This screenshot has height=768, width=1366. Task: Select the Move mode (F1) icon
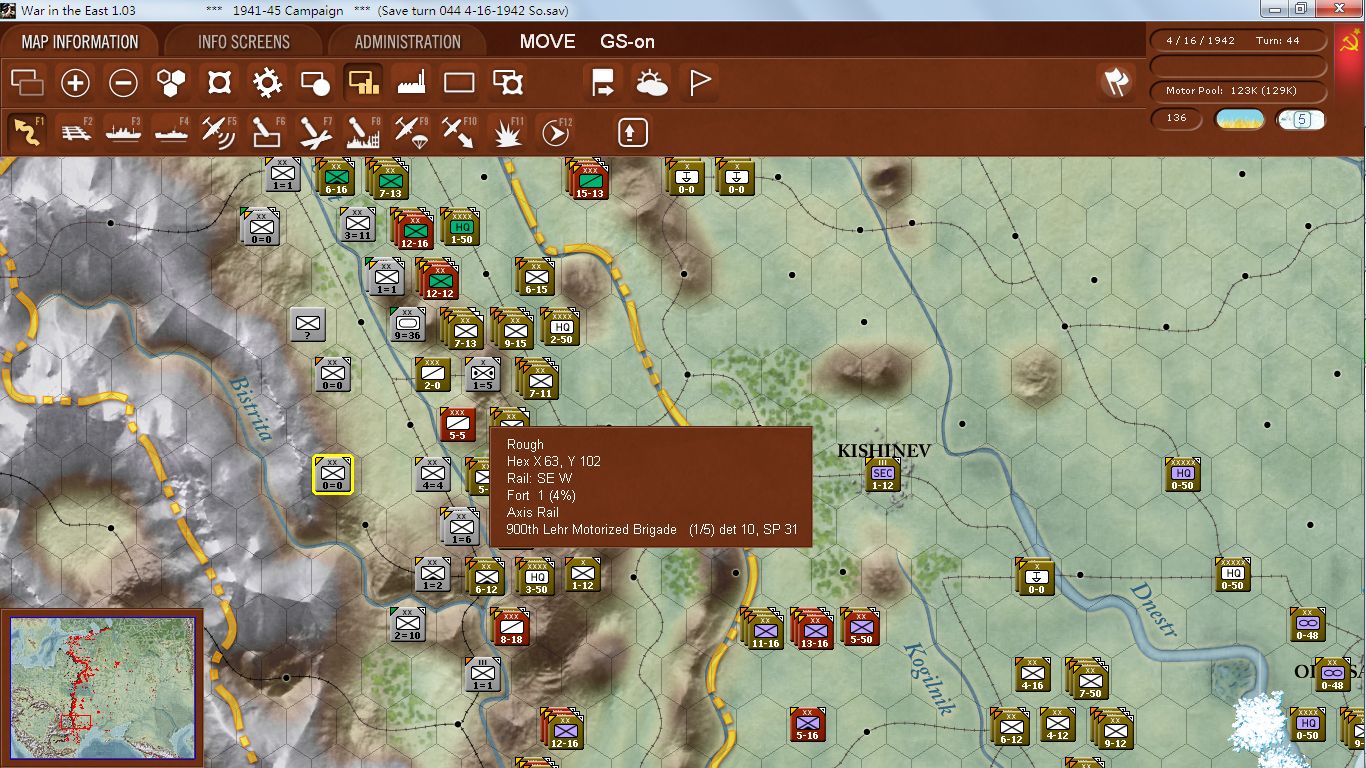27,131
